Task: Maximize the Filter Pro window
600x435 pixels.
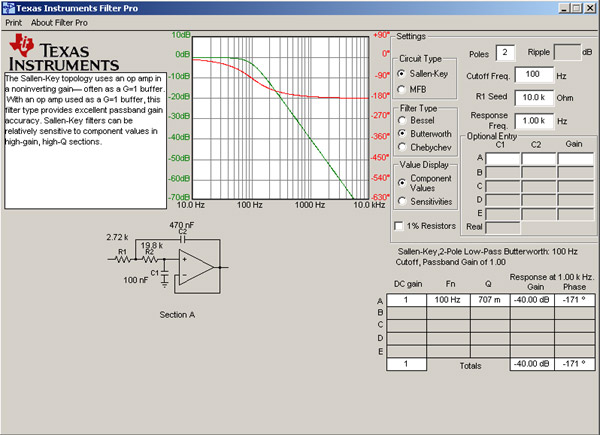Action: [x=576, y=8]
